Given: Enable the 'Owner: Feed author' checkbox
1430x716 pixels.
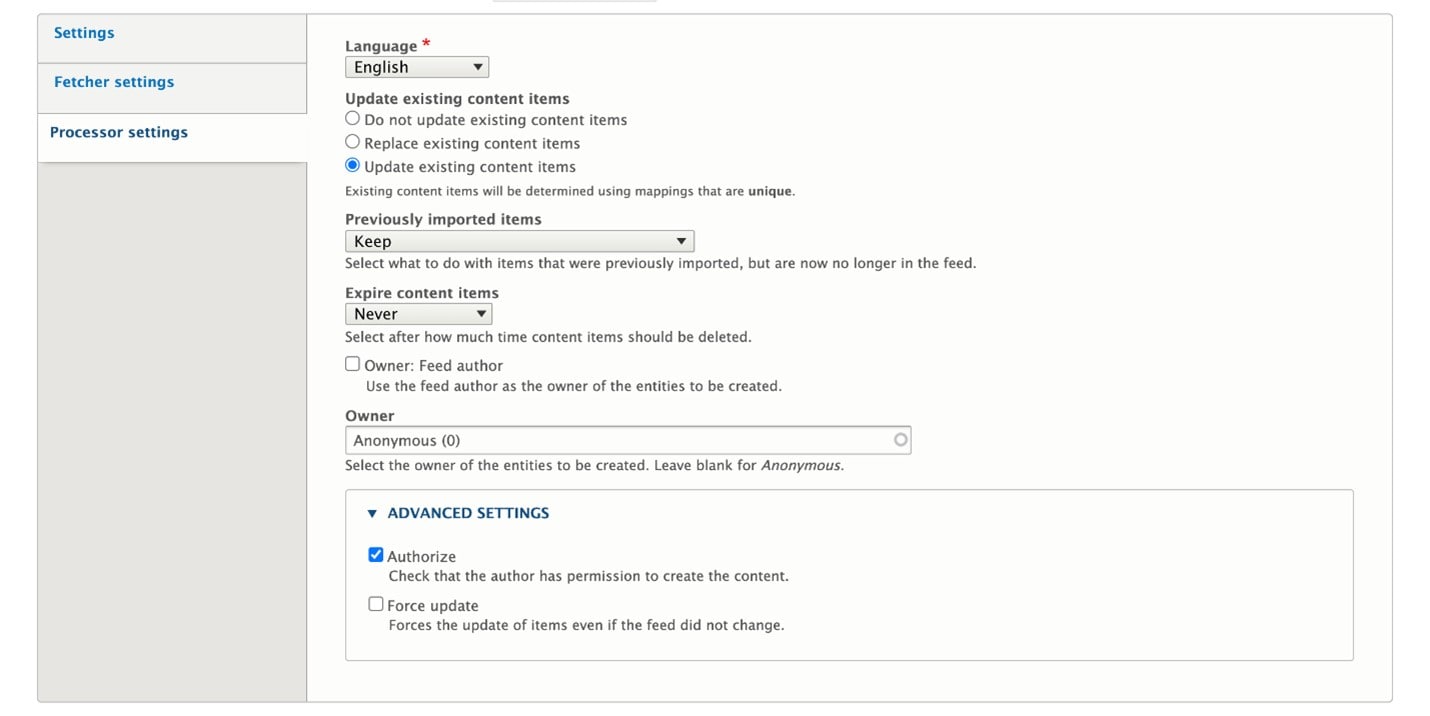Looking at the screenshot, I should coord(352,365).
